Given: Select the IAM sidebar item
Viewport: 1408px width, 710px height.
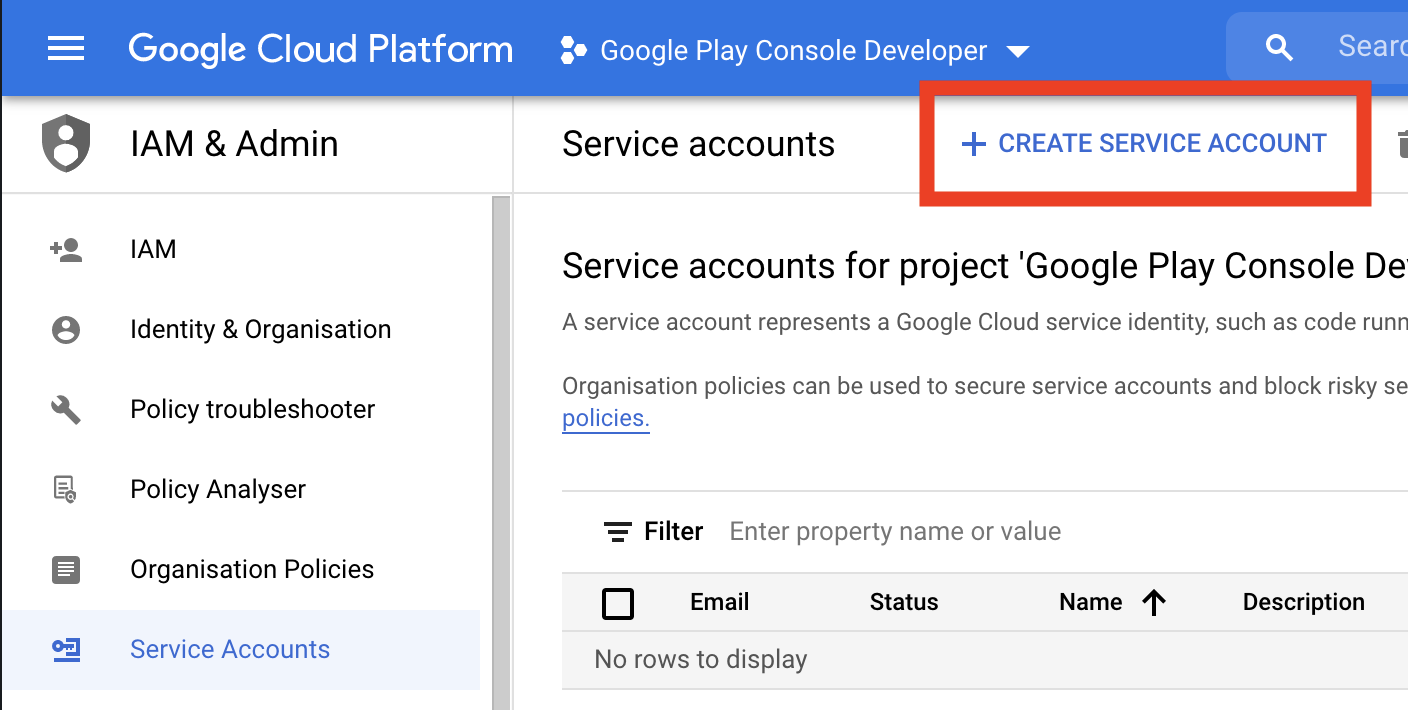Looking at the screenshot, I should point(152,249).
